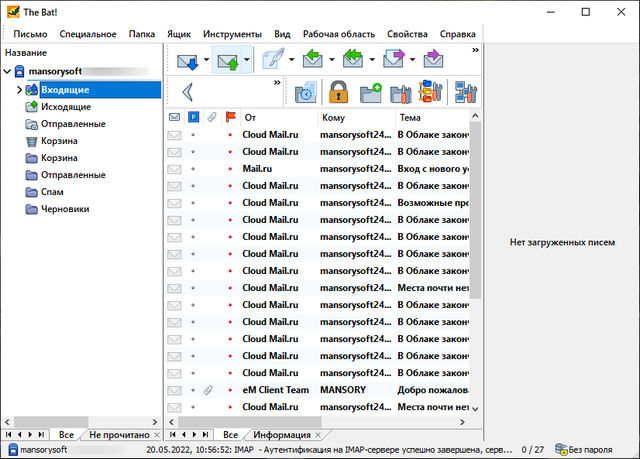
Task: Click the Forward message icon
Action: pos(392,60)
